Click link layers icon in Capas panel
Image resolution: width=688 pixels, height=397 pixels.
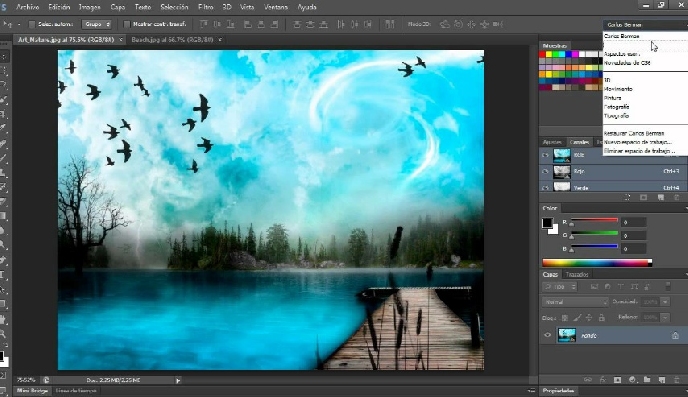pyautogui.click(x=588, y=379)
